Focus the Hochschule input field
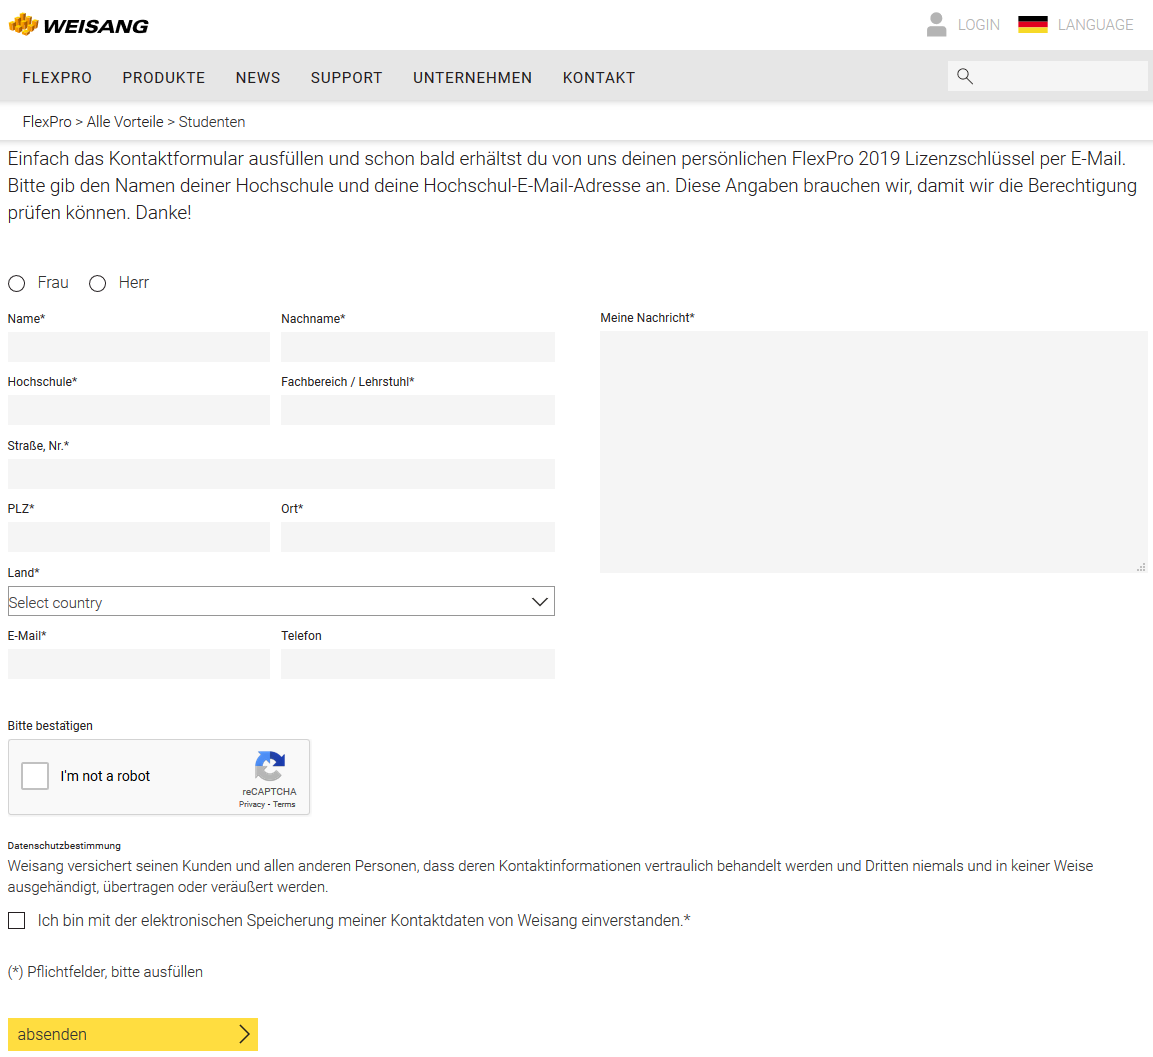Viewport: 1153px width, 1057px height. click(138, 410)
